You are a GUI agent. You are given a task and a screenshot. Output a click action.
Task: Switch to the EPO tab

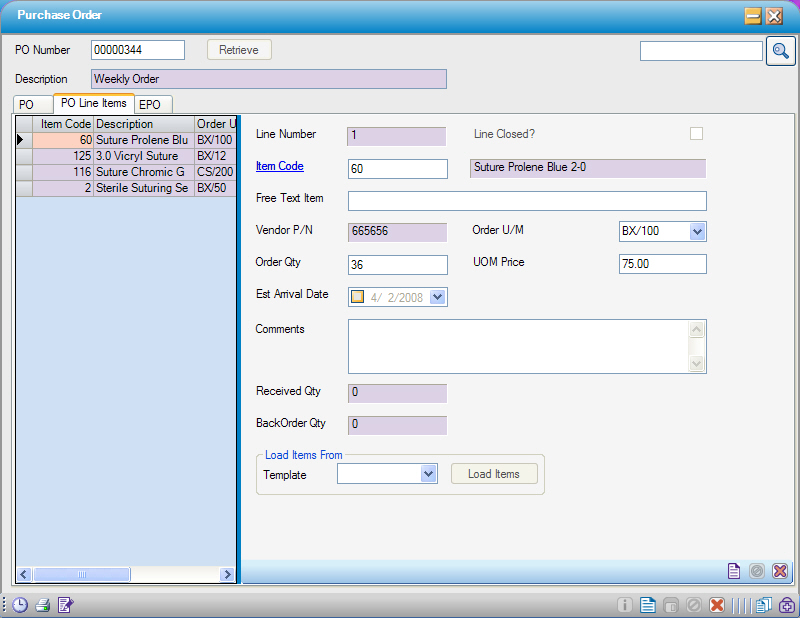click(x=151, y=103)
